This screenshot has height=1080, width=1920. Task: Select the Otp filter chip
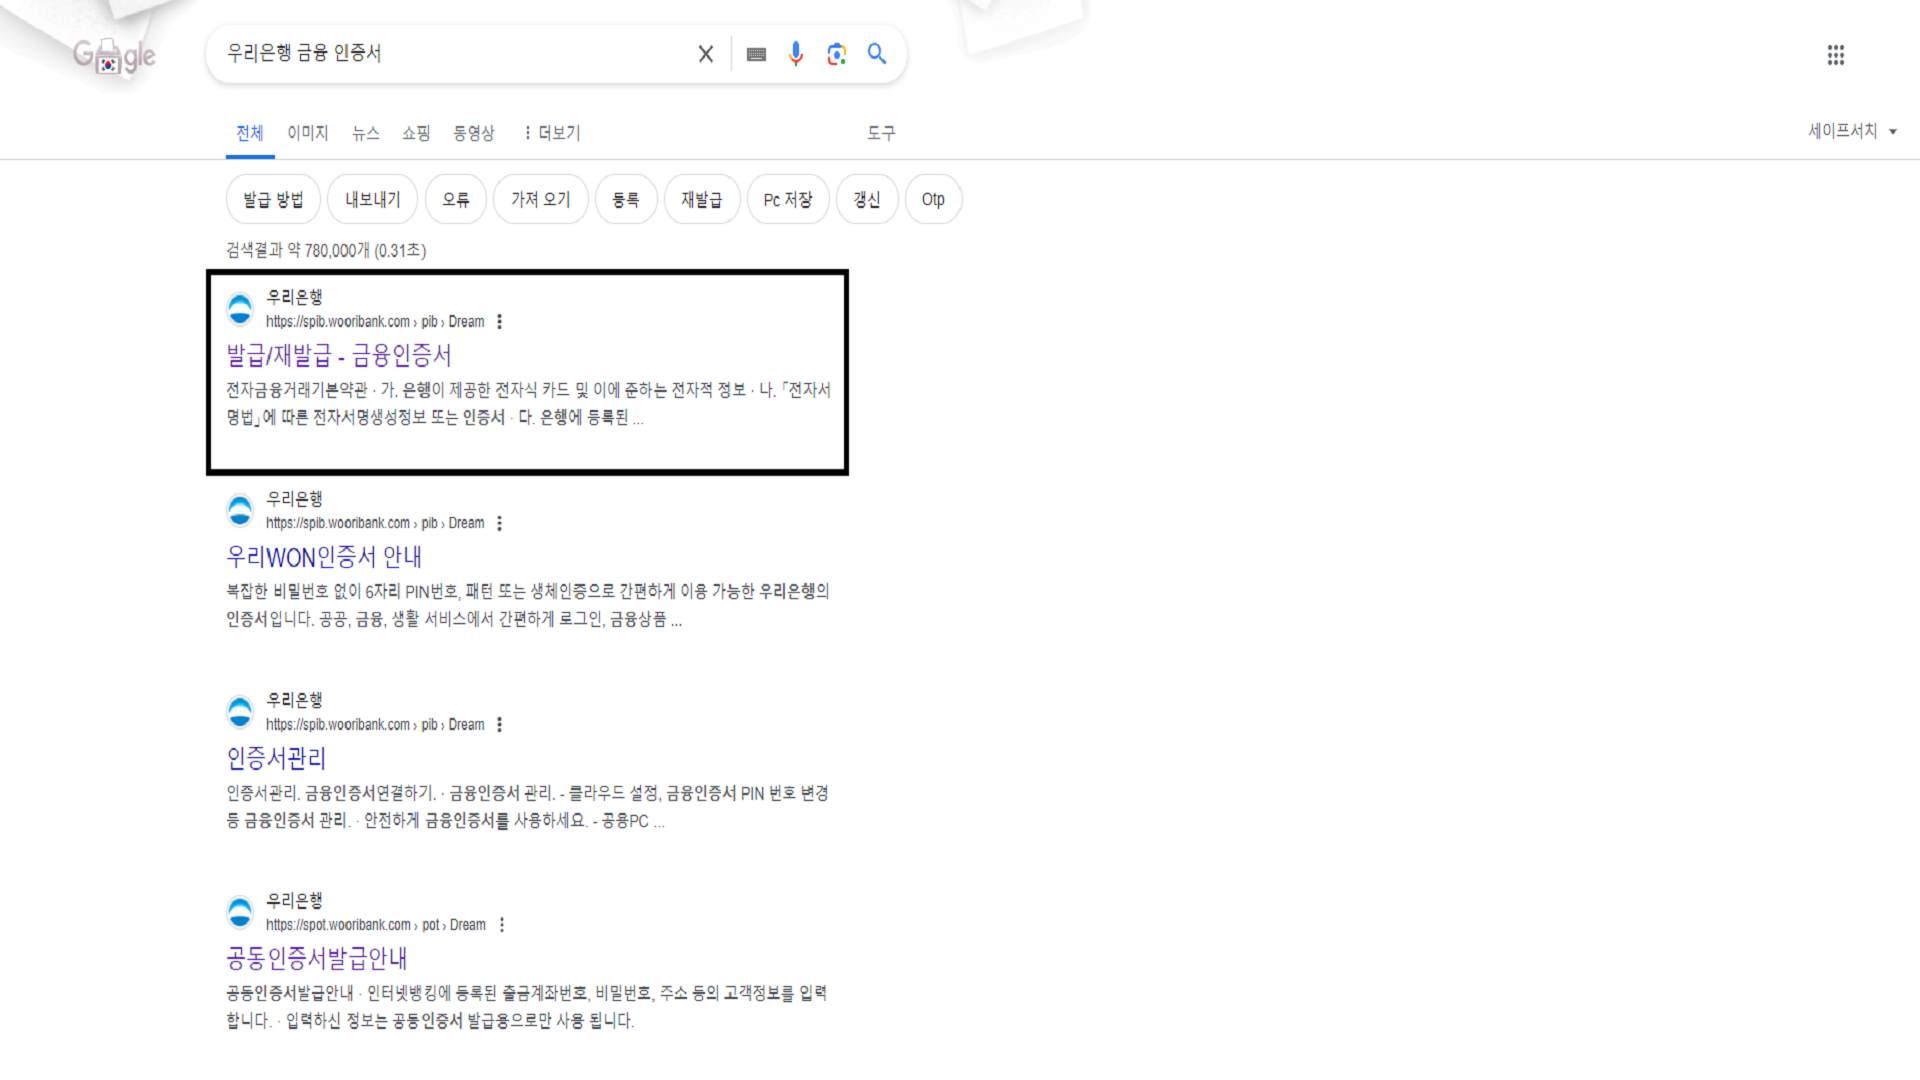tap(932, 199)
